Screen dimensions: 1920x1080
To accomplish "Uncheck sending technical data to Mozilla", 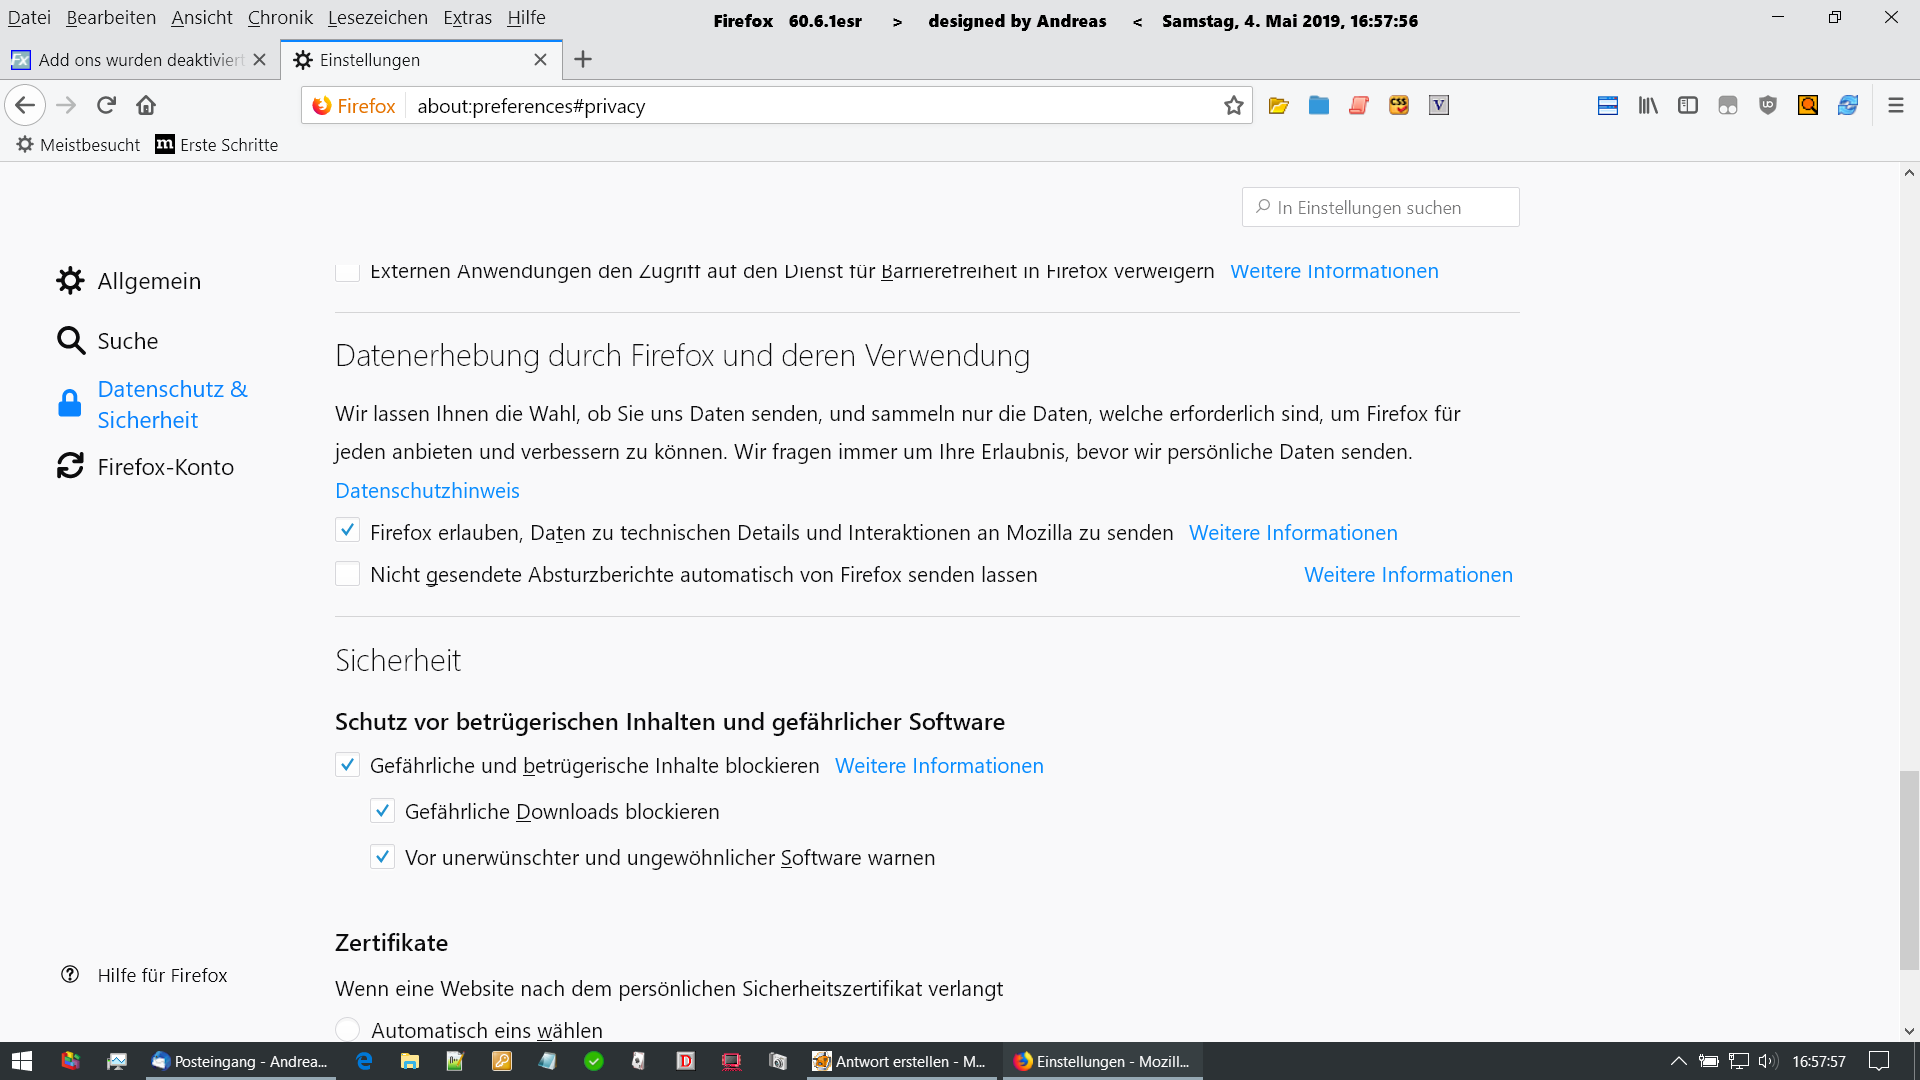I will click(347, 531).
